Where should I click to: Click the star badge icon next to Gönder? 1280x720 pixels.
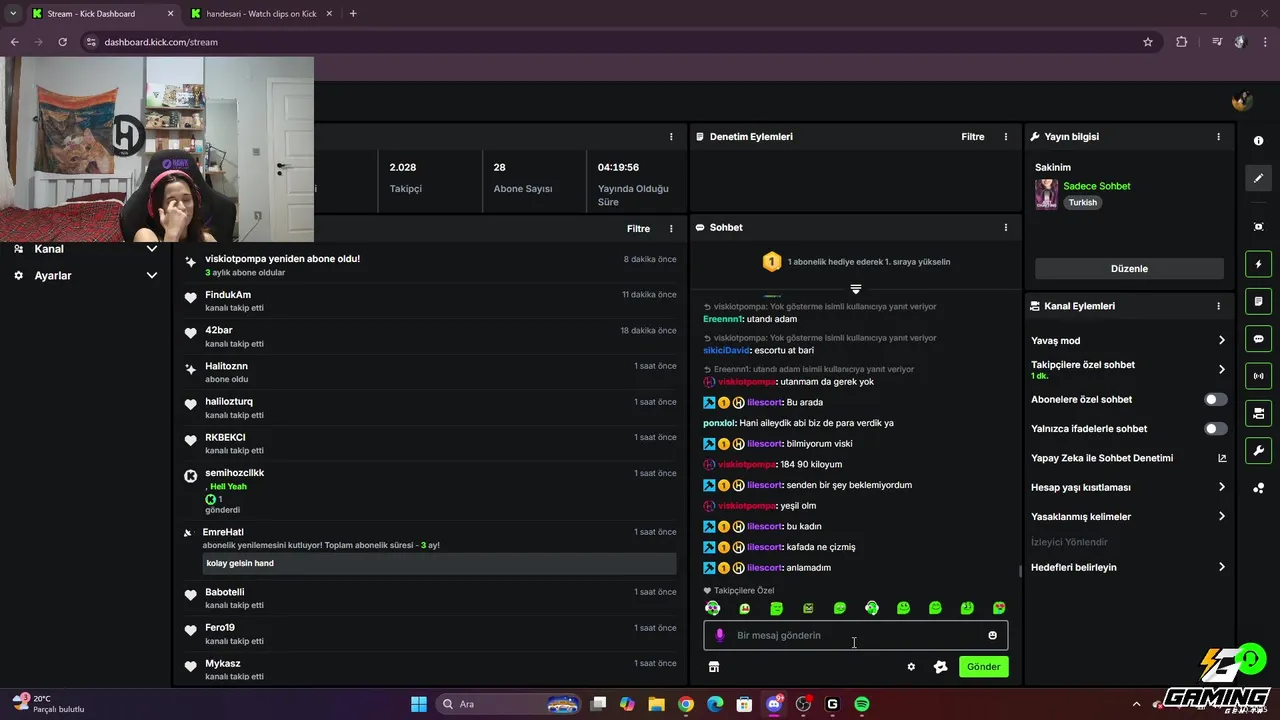[x=940, y=667]
